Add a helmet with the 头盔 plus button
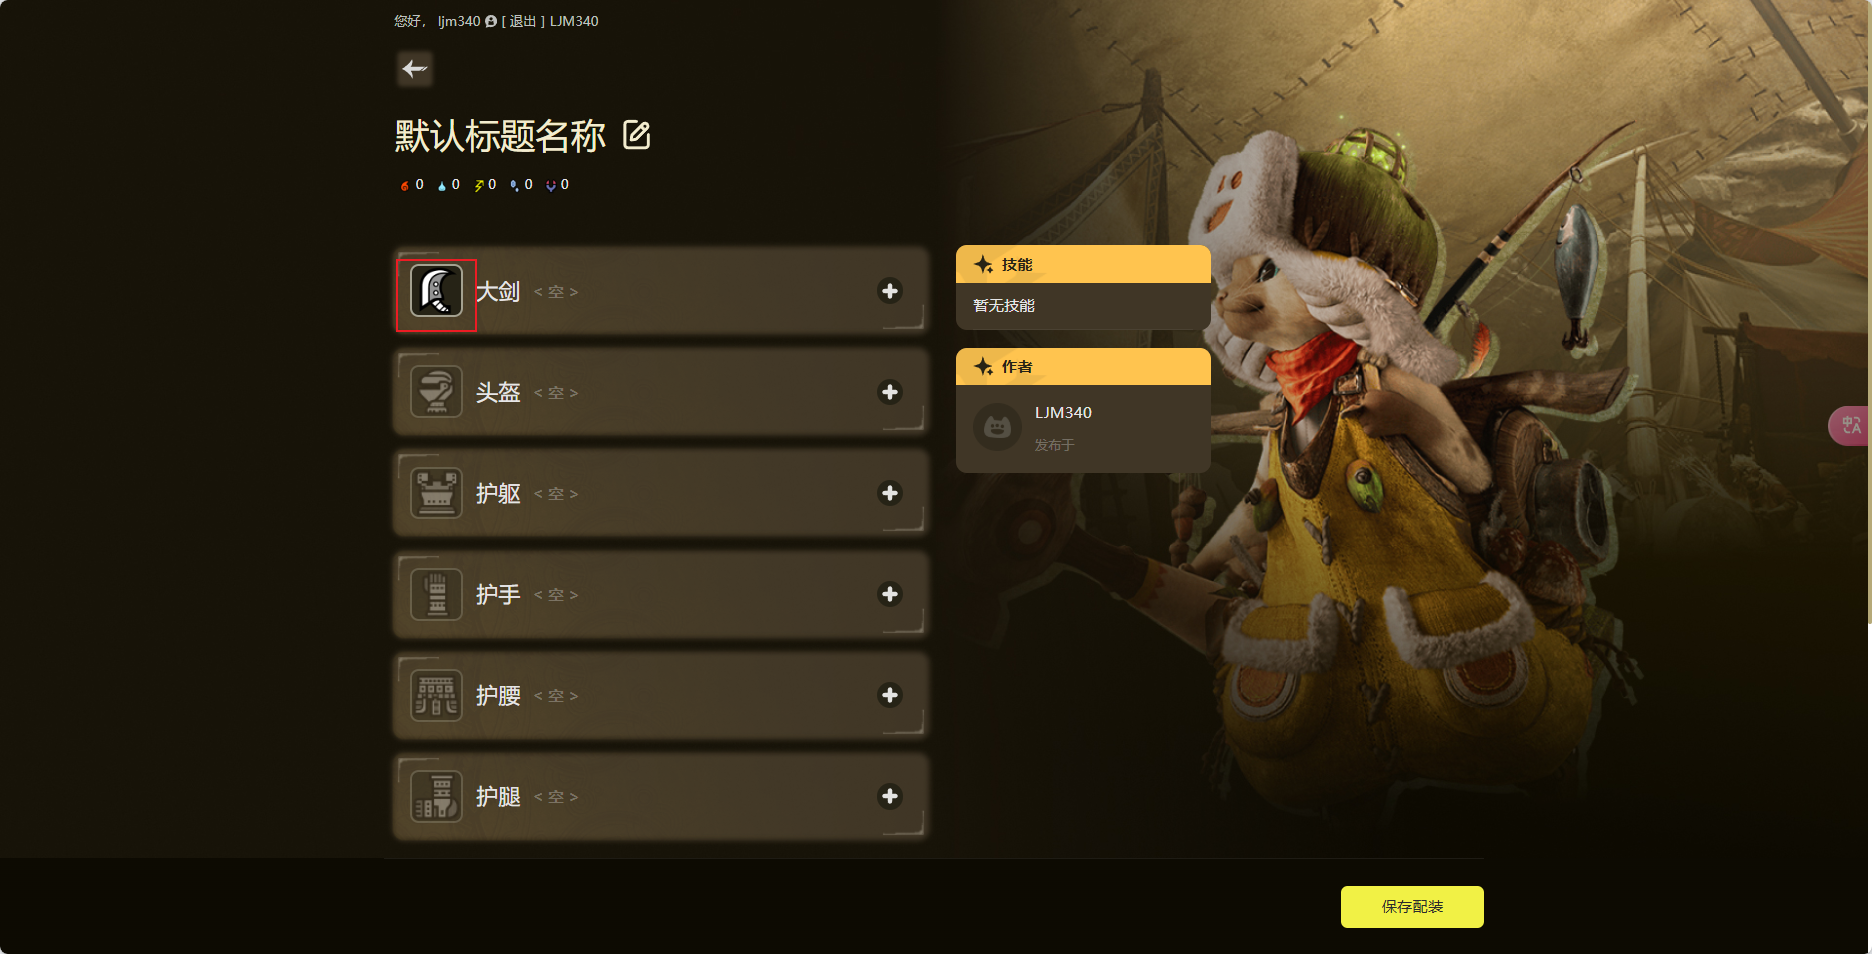This screenshot has width=1872, height=954. [890, 392]
